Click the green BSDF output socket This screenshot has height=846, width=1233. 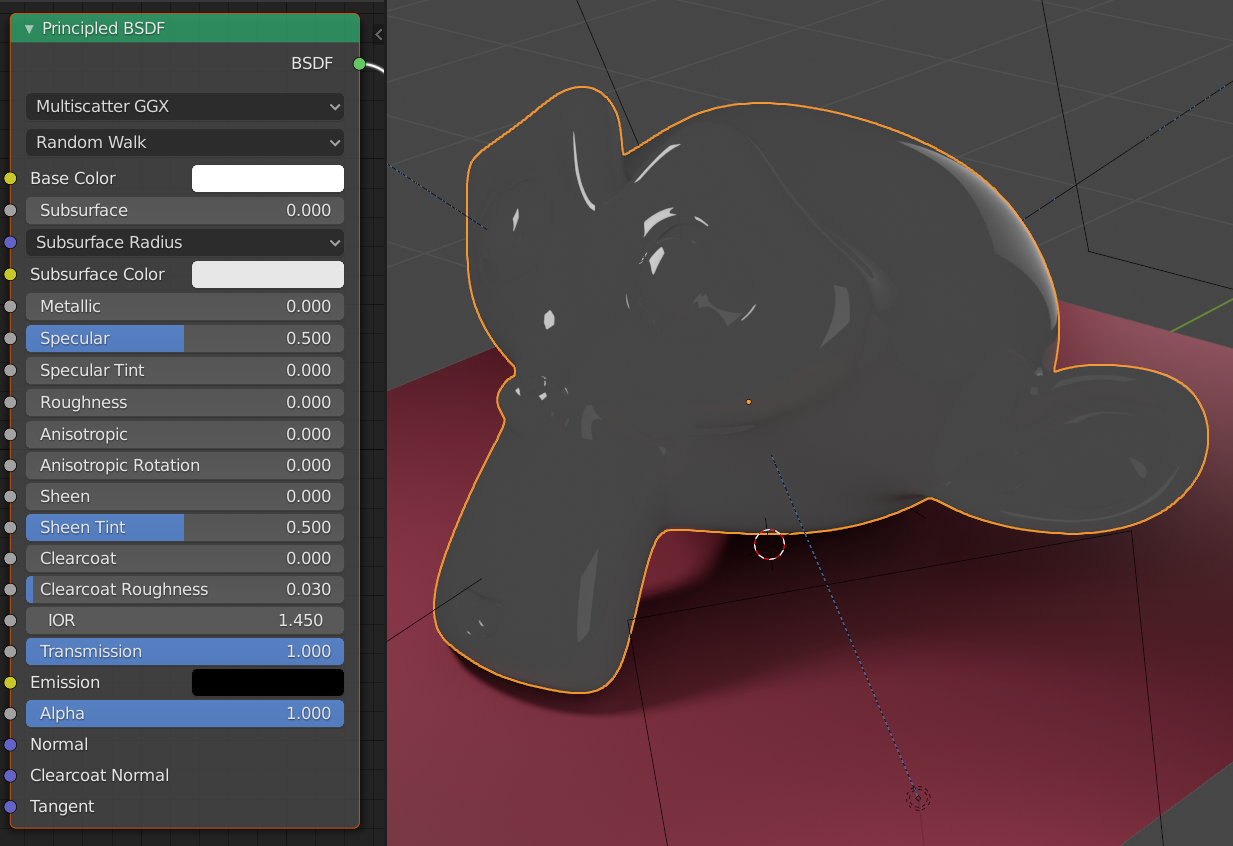tap(359, 63)
